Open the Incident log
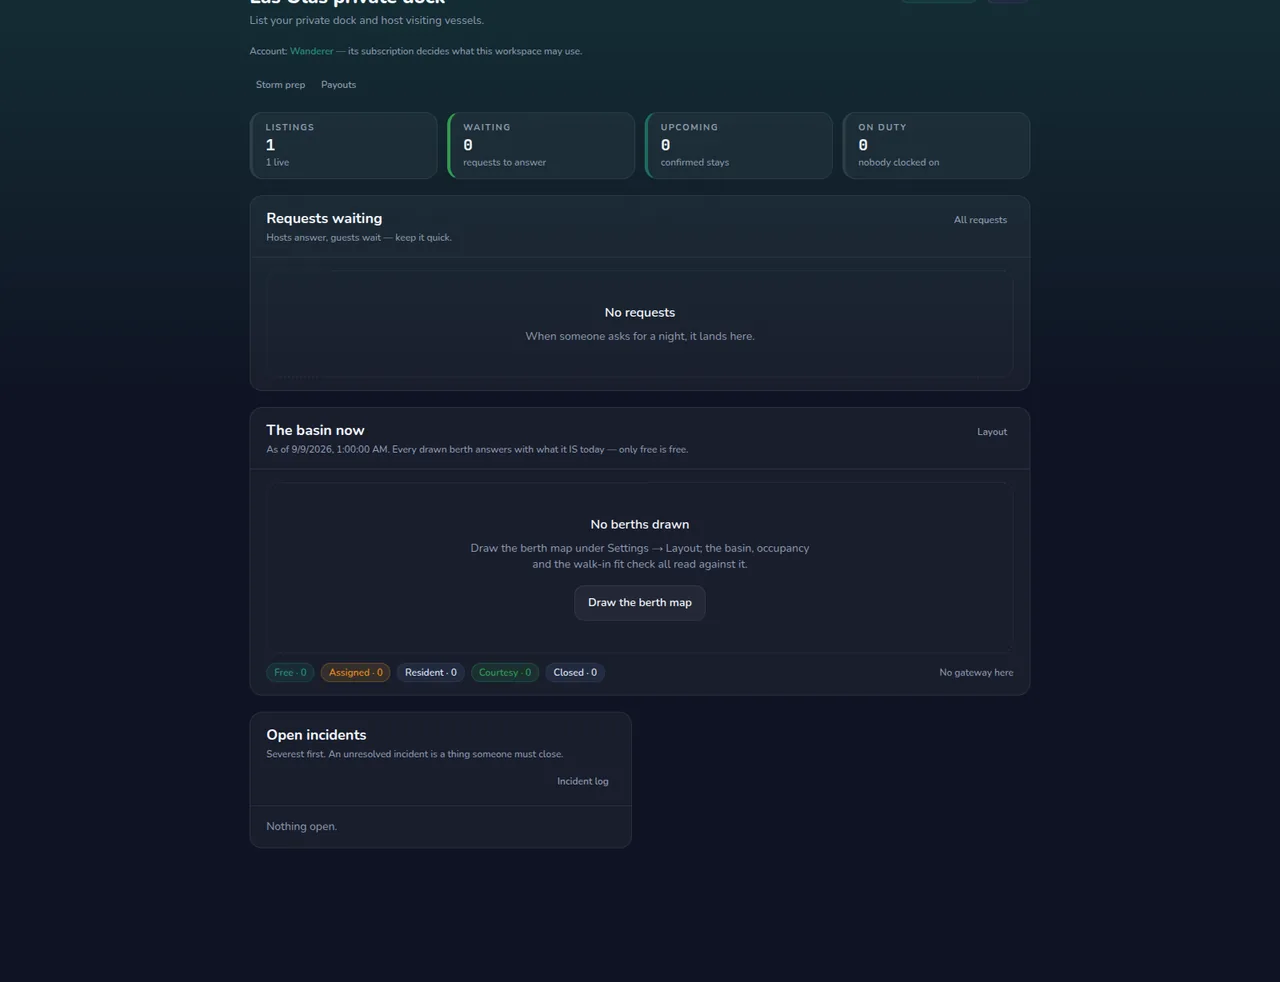1280x982 pixels. (583, 781)
